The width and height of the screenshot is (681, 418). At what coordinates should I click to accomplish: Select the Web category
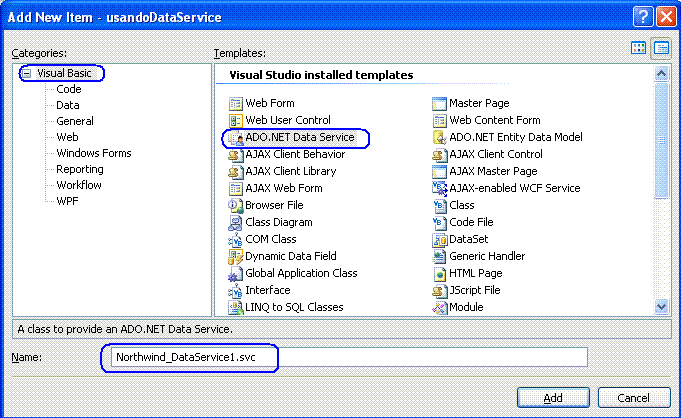[67, 137]
